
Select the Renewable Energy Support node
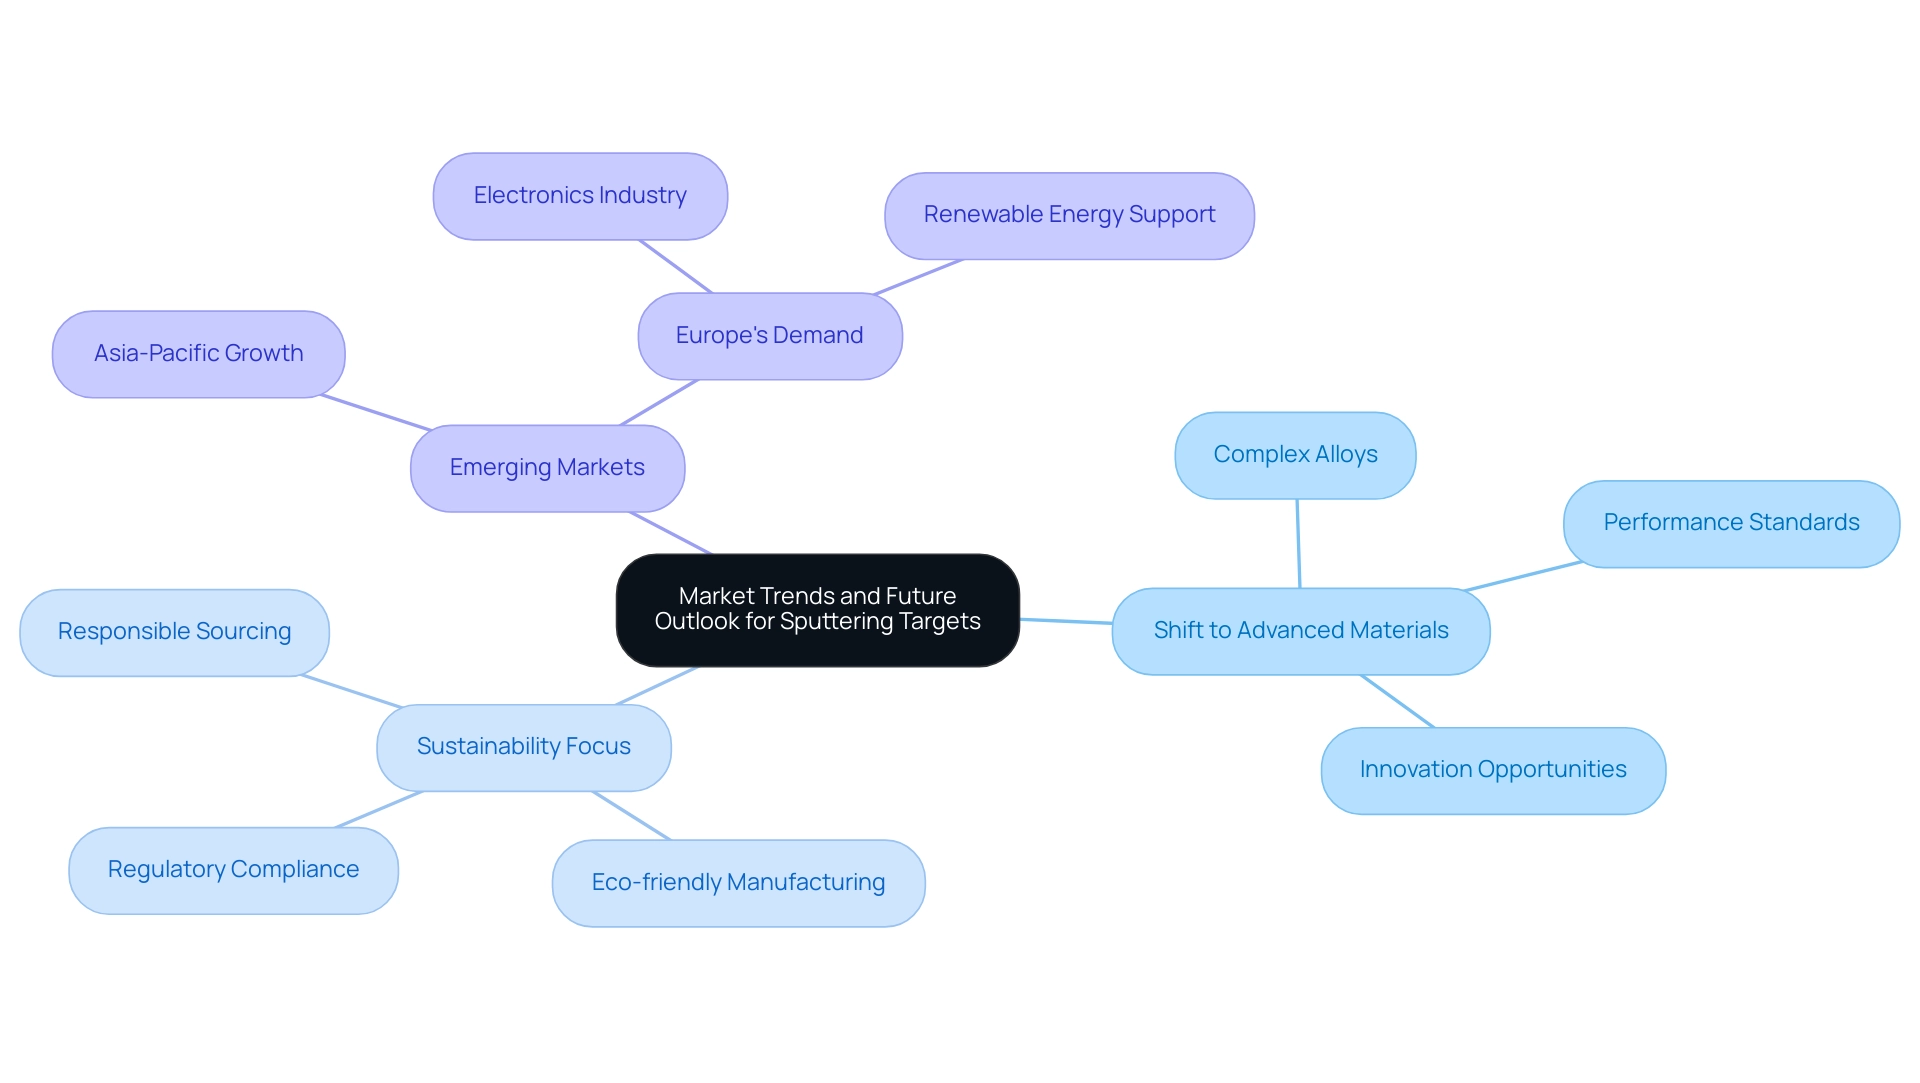pyautogui.click(x=1067, y=214)
